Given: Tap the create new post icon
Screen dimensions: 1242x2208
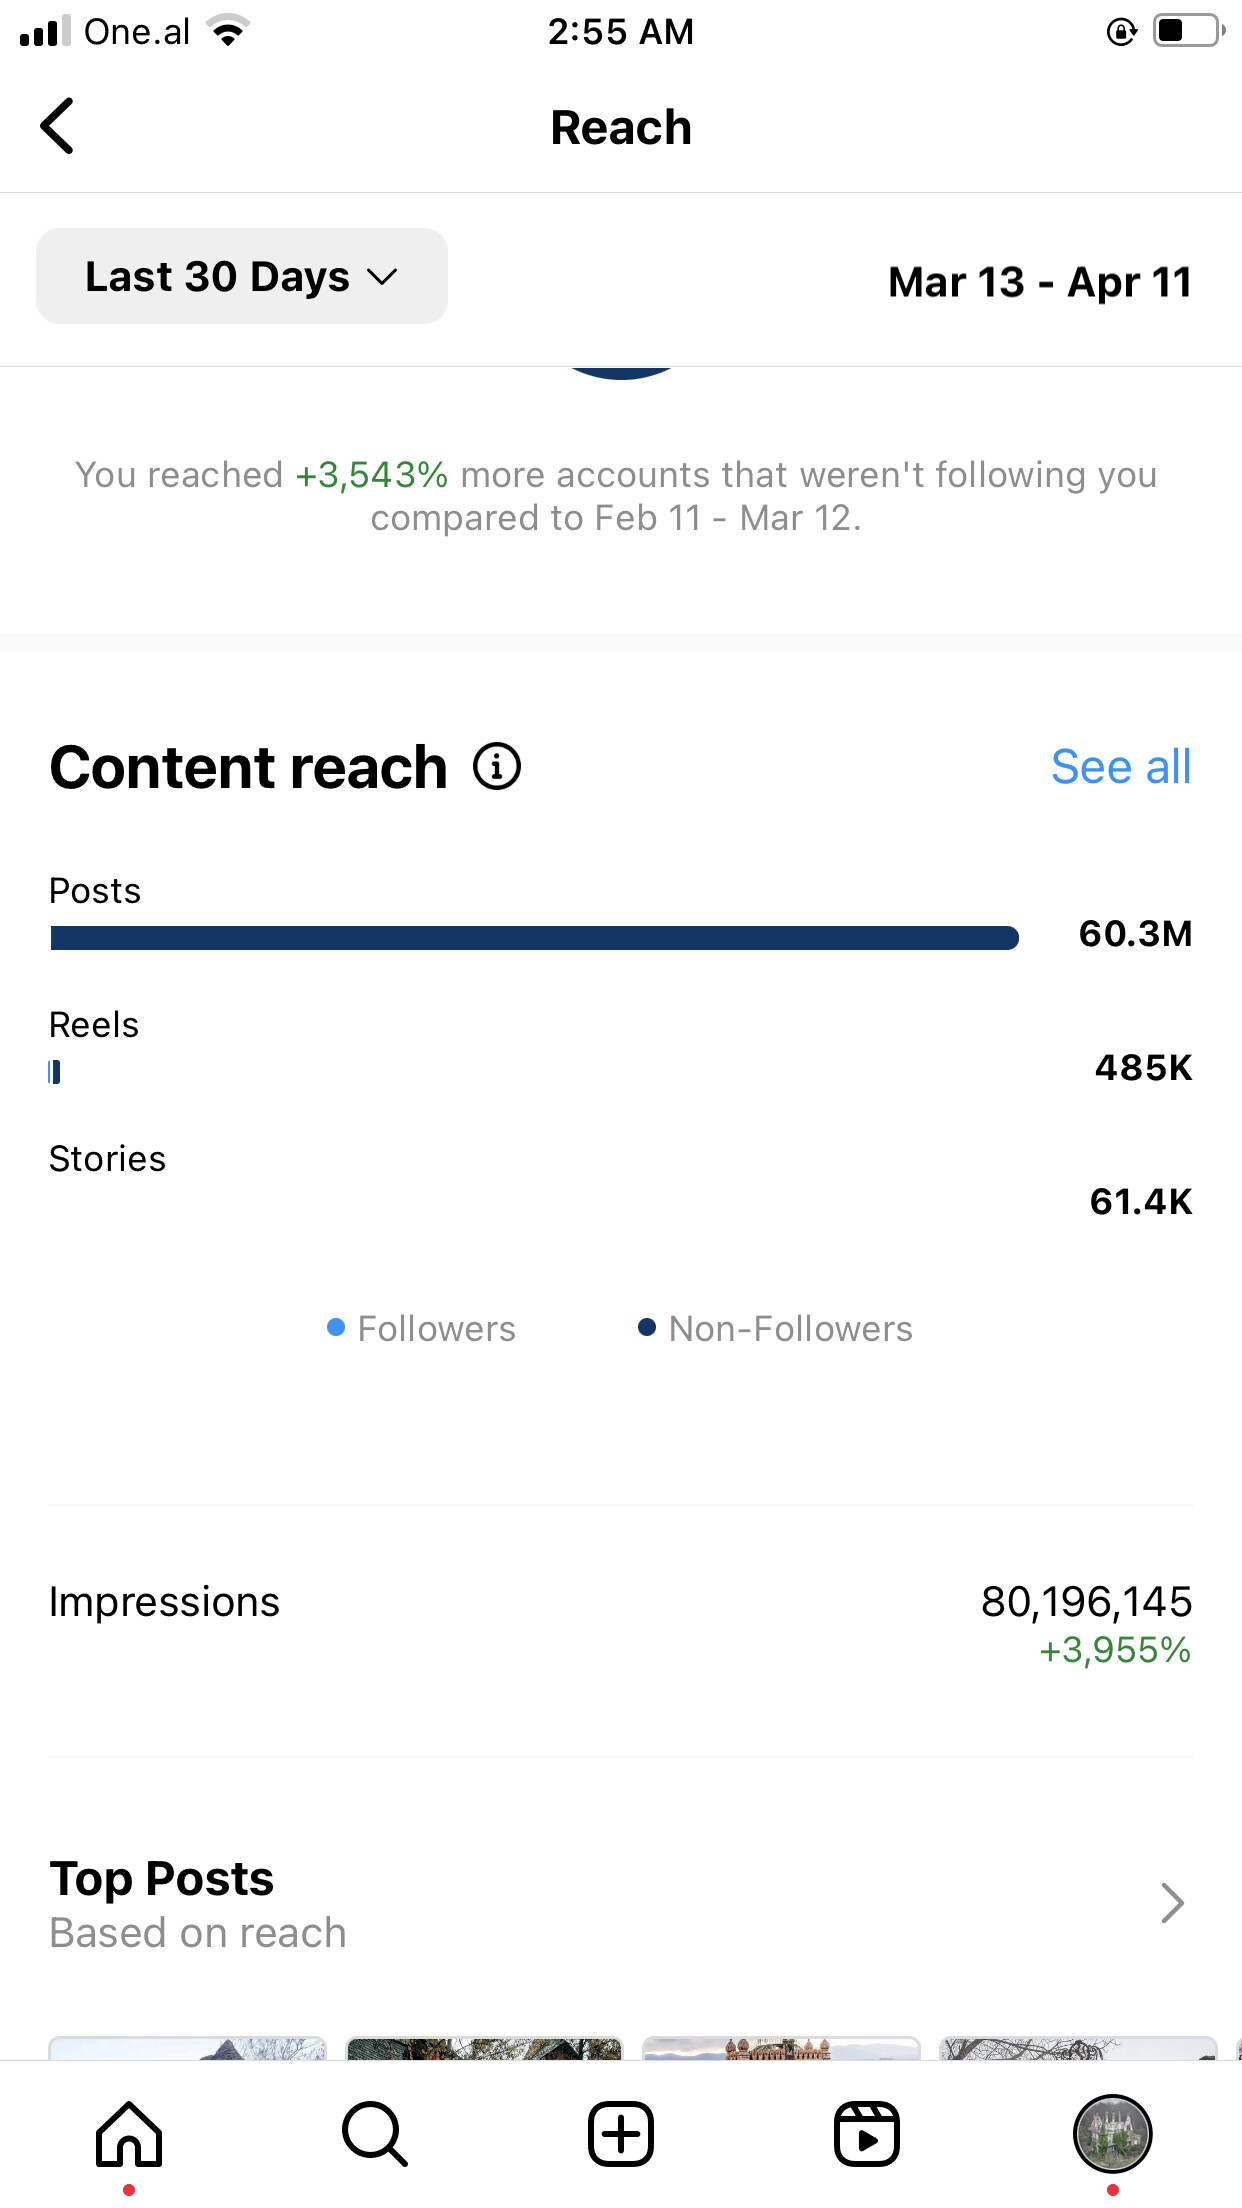Looking at the screenshot, I should (x=621, y=2134).
